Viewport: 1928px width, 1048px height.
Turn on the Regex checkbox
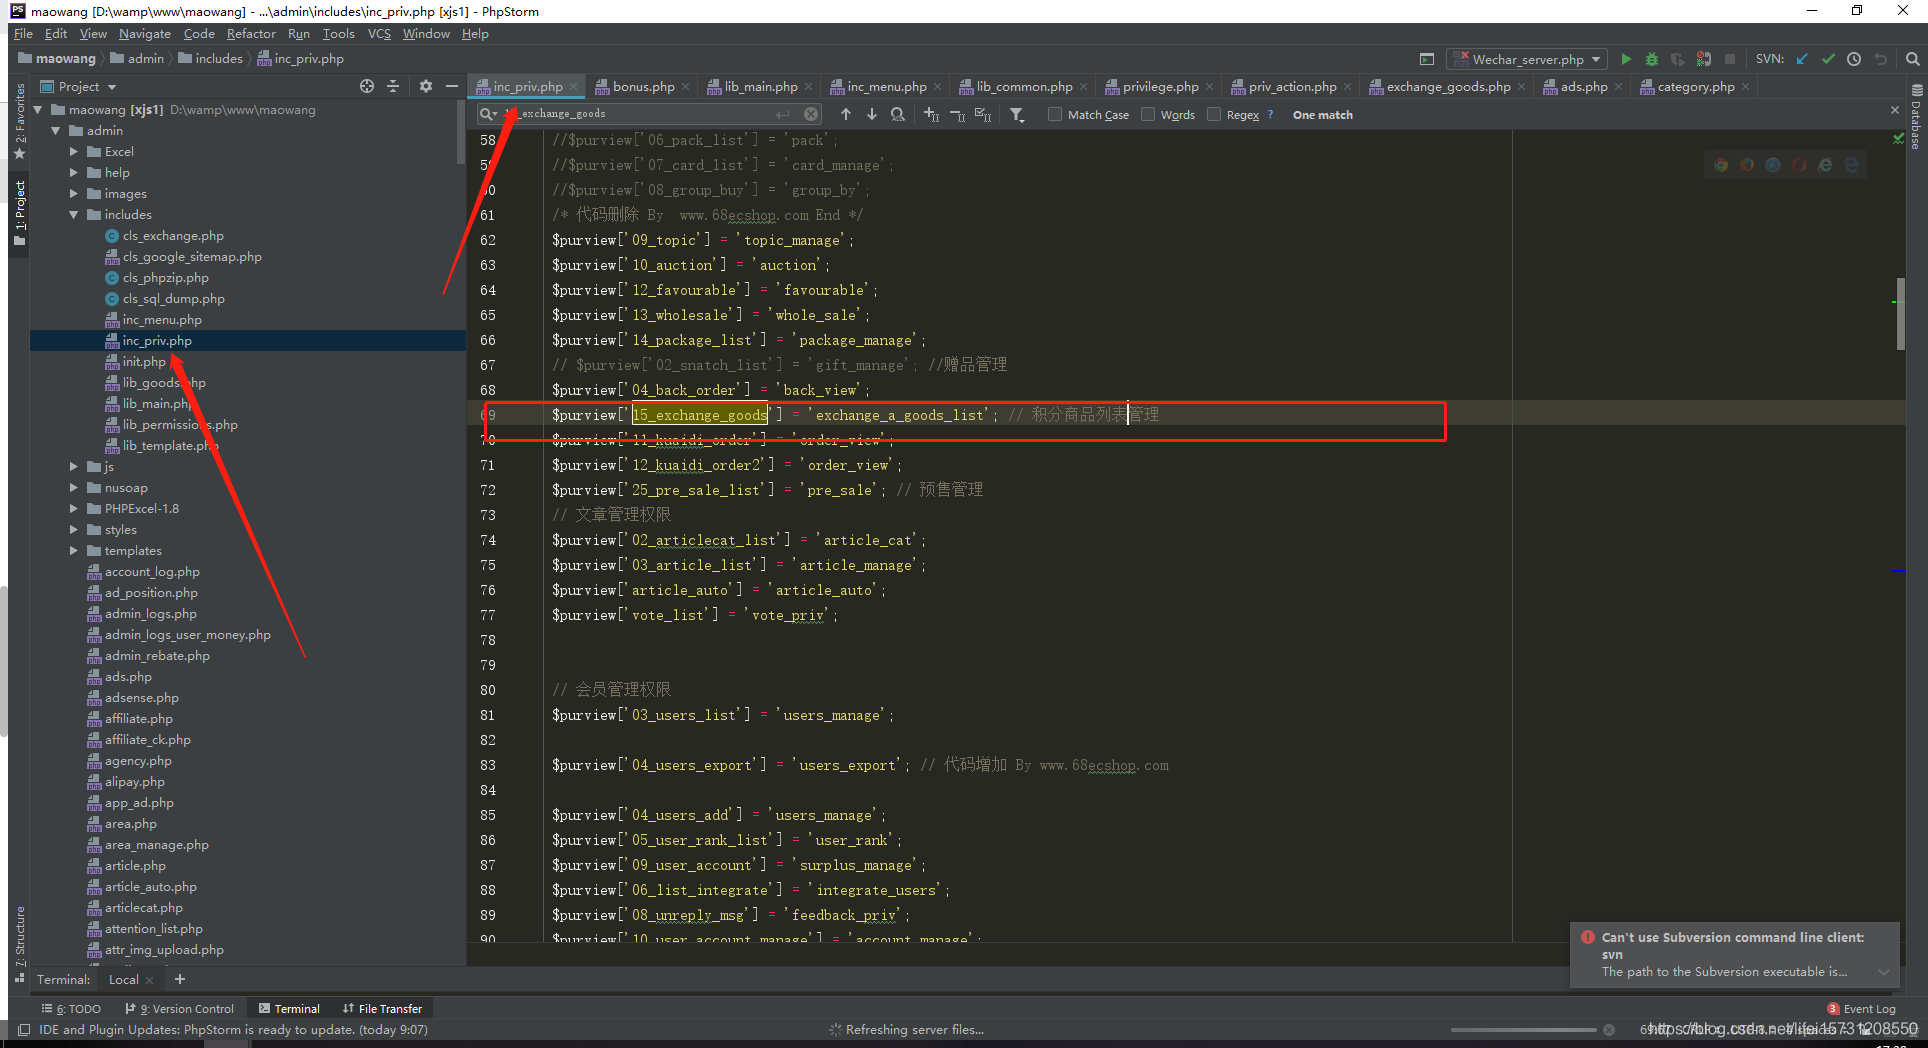pyautogui.click(x=1214, y=115)
